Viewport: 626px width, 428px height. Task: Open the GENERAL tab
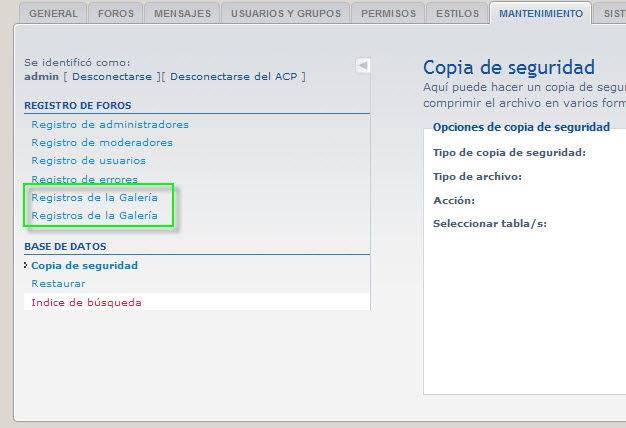pyautogui.click(x=53, y=13)
